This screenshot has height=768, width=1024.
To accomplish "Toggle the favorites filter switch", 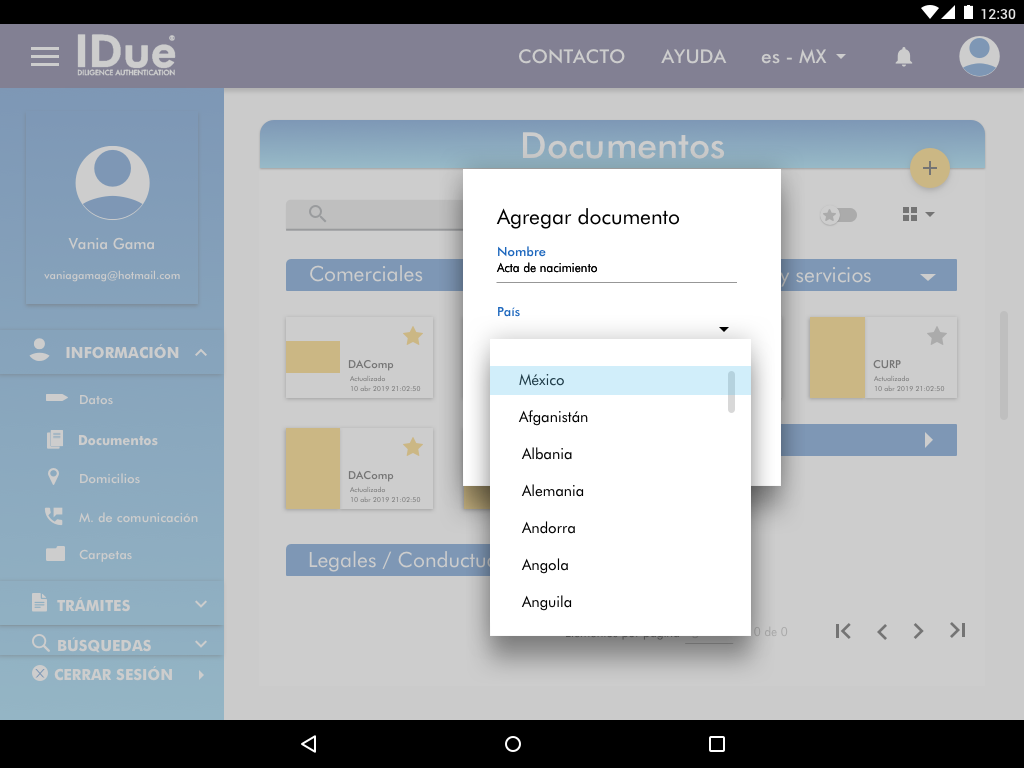I will coord(838,215).
